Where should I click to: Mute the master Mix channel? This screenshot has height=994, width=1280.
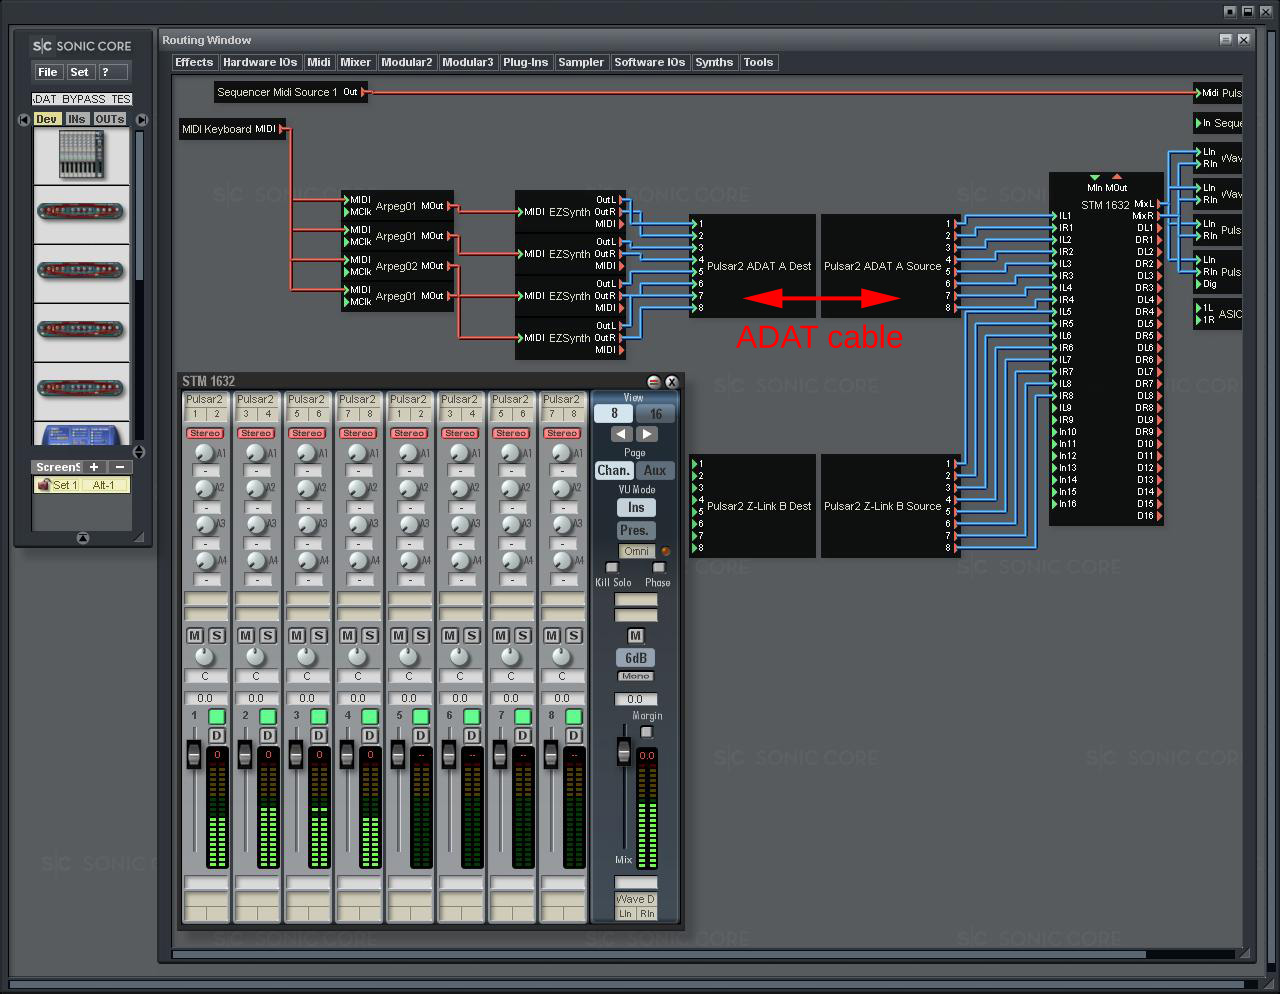pos(636,636)
